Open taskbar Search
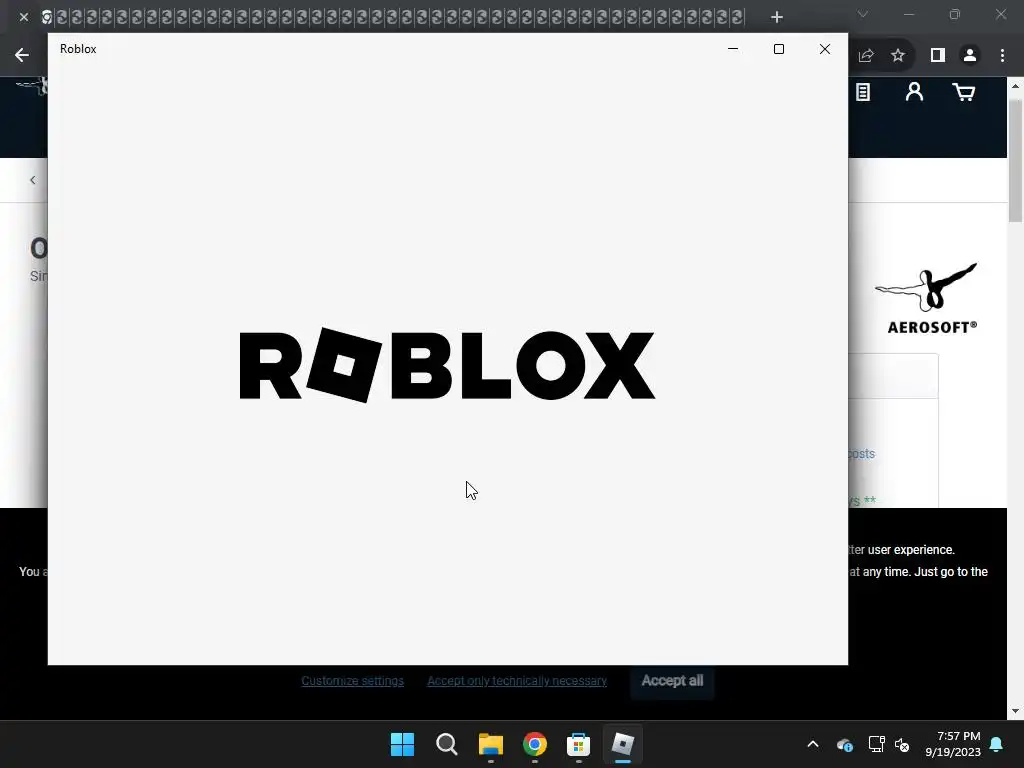Image resolution: width=1024 pixels, height=768 pixels. coord(447,744)
